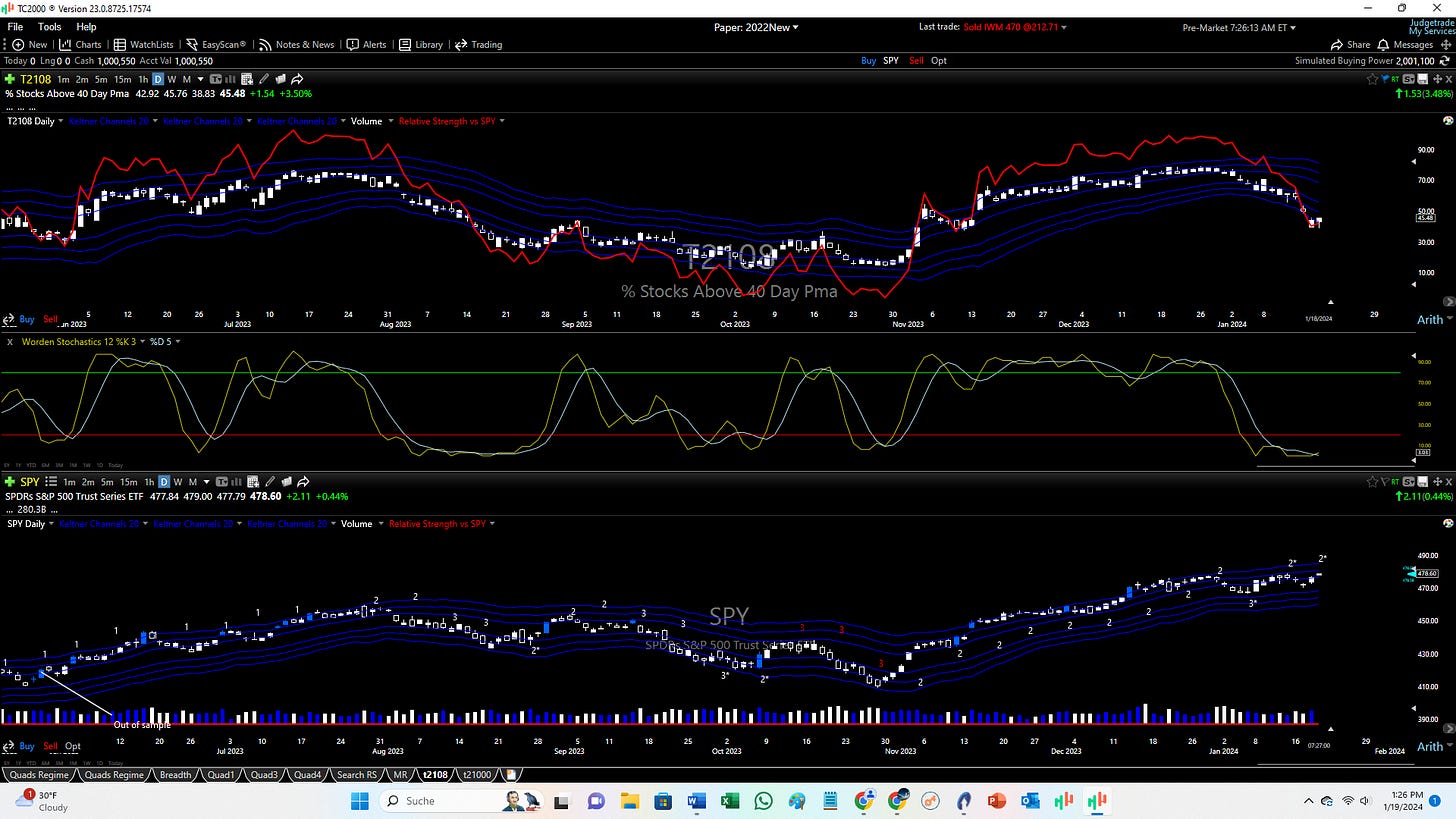Open the Library
1456x819 pixels.
click(420, 44)
